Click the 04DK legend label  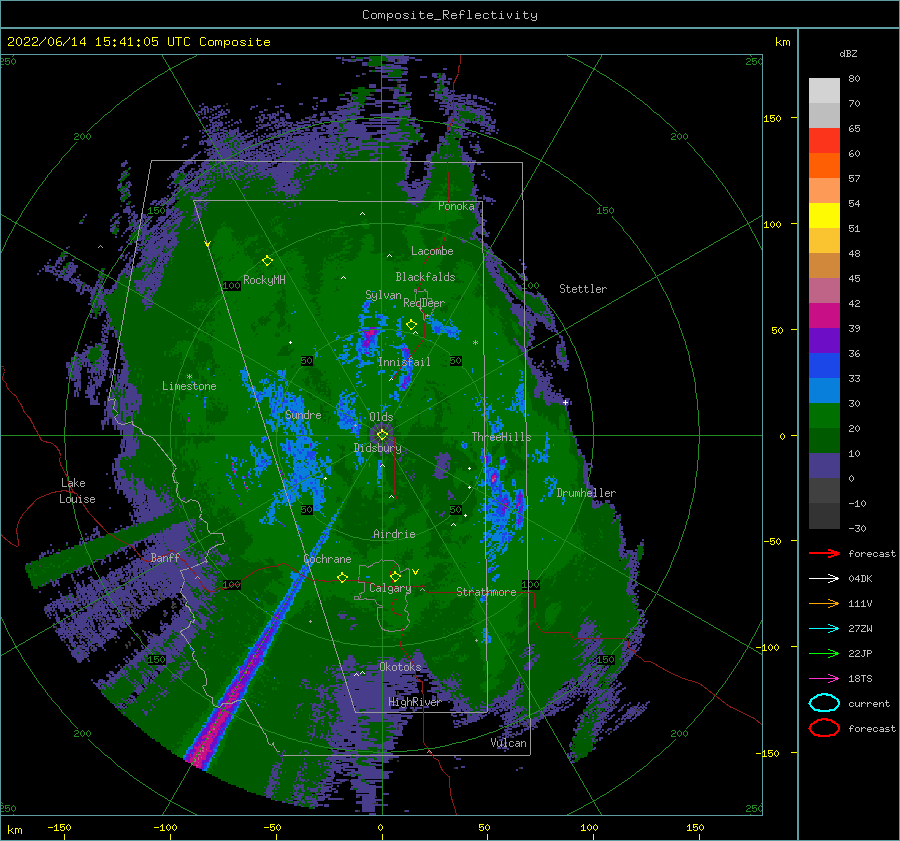860,579
